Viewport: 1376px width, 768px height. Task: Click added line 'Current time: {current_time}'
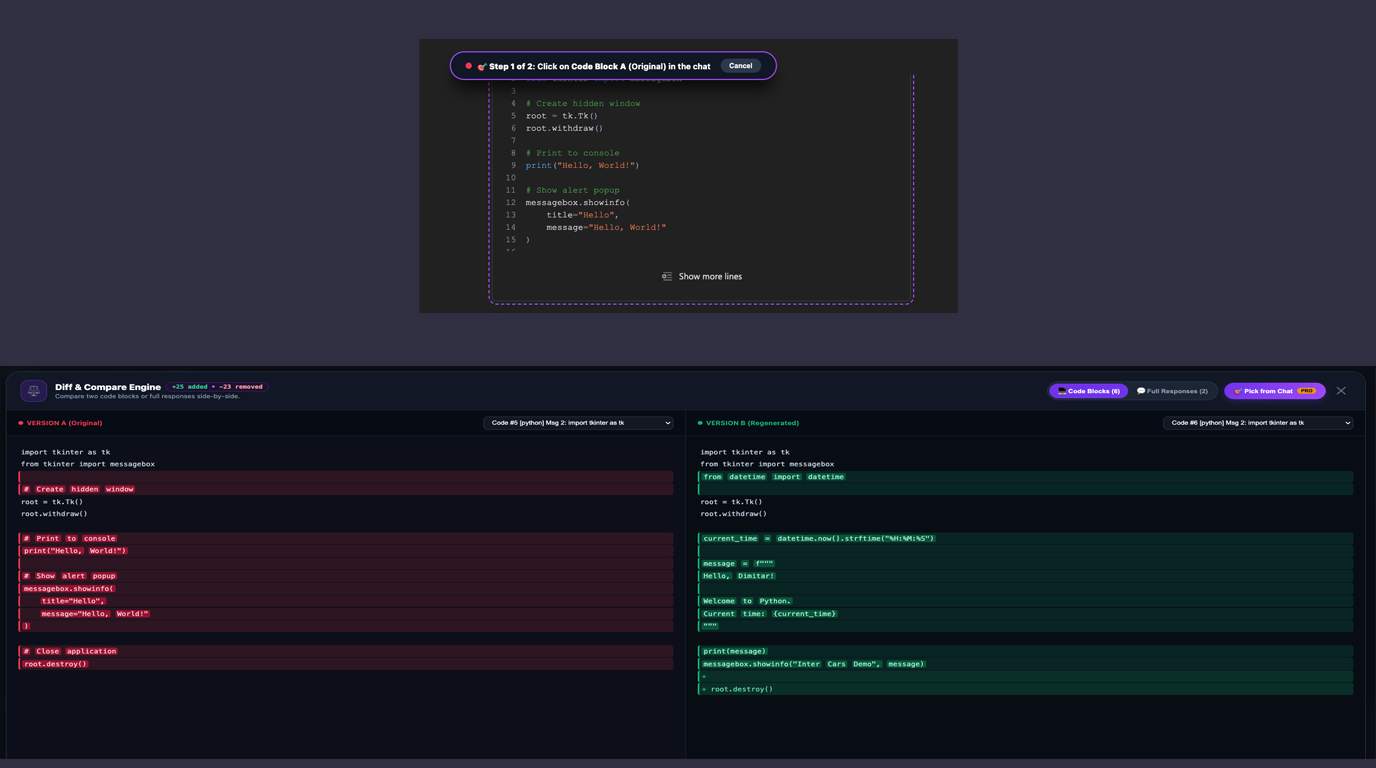(x=1025, y=614)
